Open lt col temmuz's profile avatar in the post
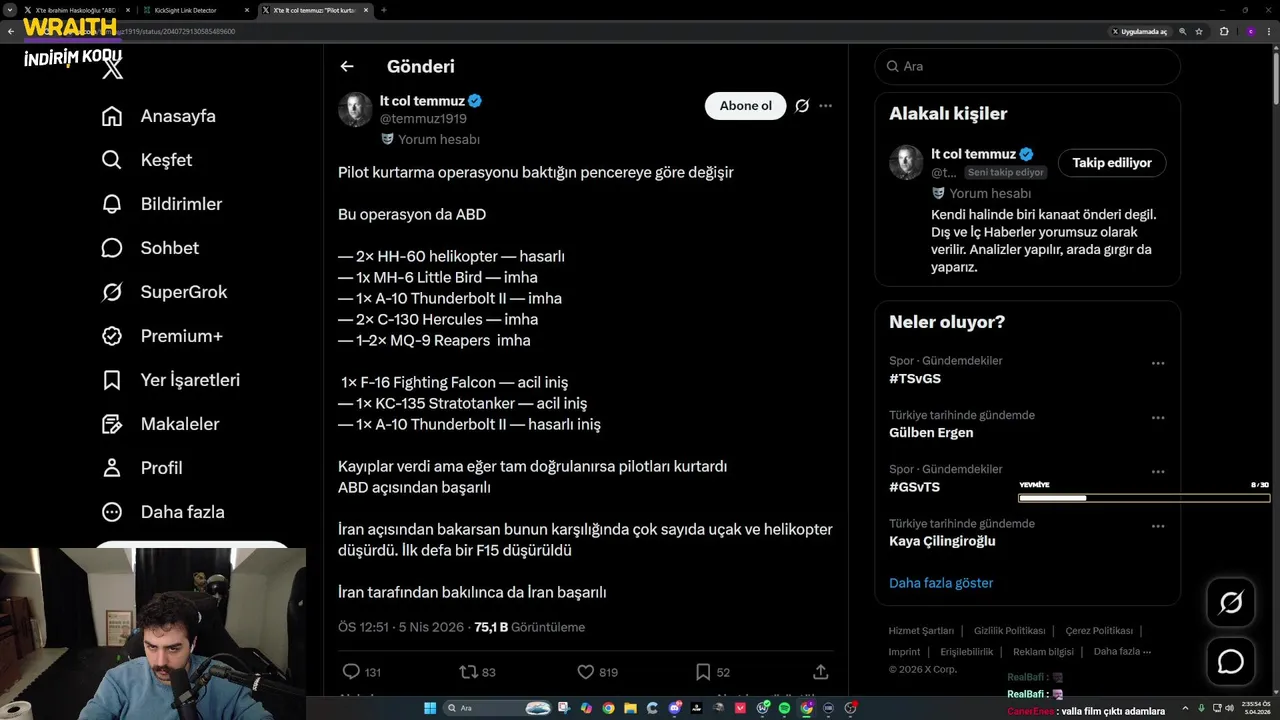 click(x=355, y=109)
